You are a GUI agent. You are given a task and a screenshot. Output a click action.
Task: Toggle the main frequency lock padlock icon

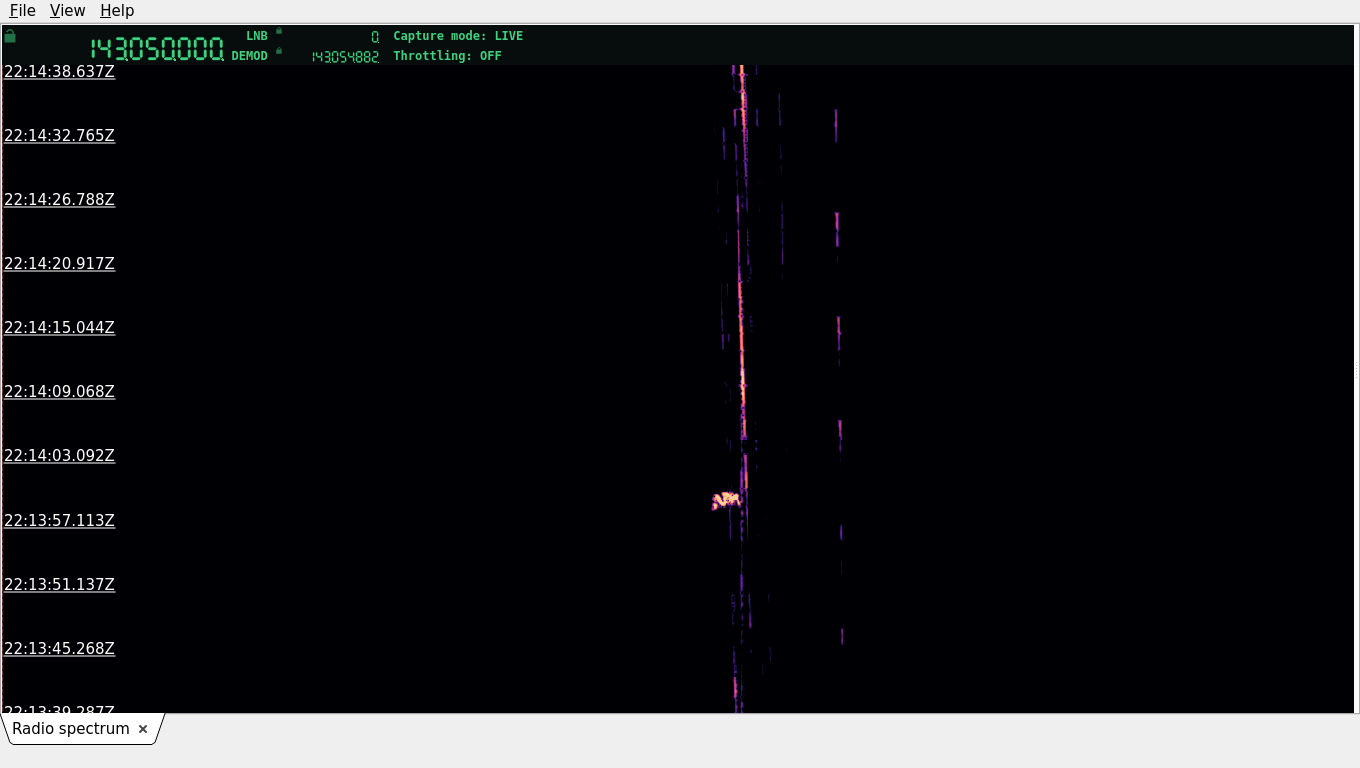(10, 36)
